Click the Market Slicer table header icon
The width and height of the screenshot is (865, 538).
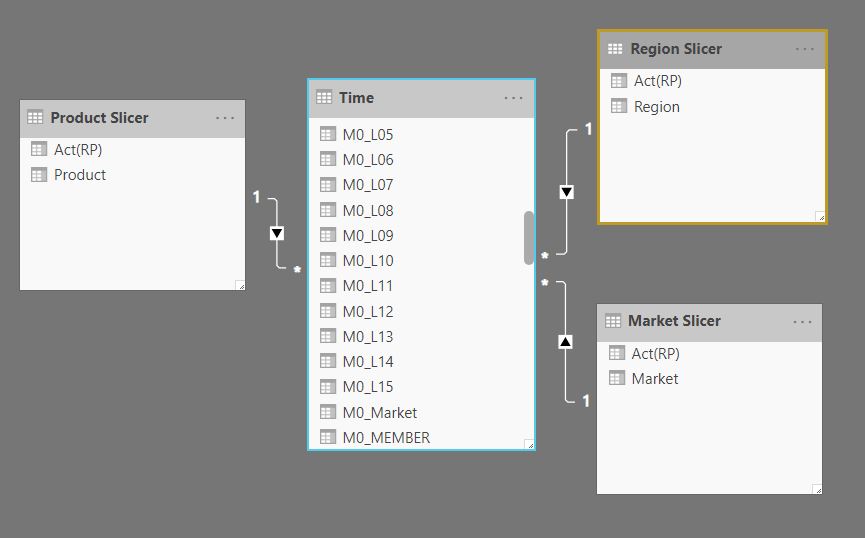(613, 321)
